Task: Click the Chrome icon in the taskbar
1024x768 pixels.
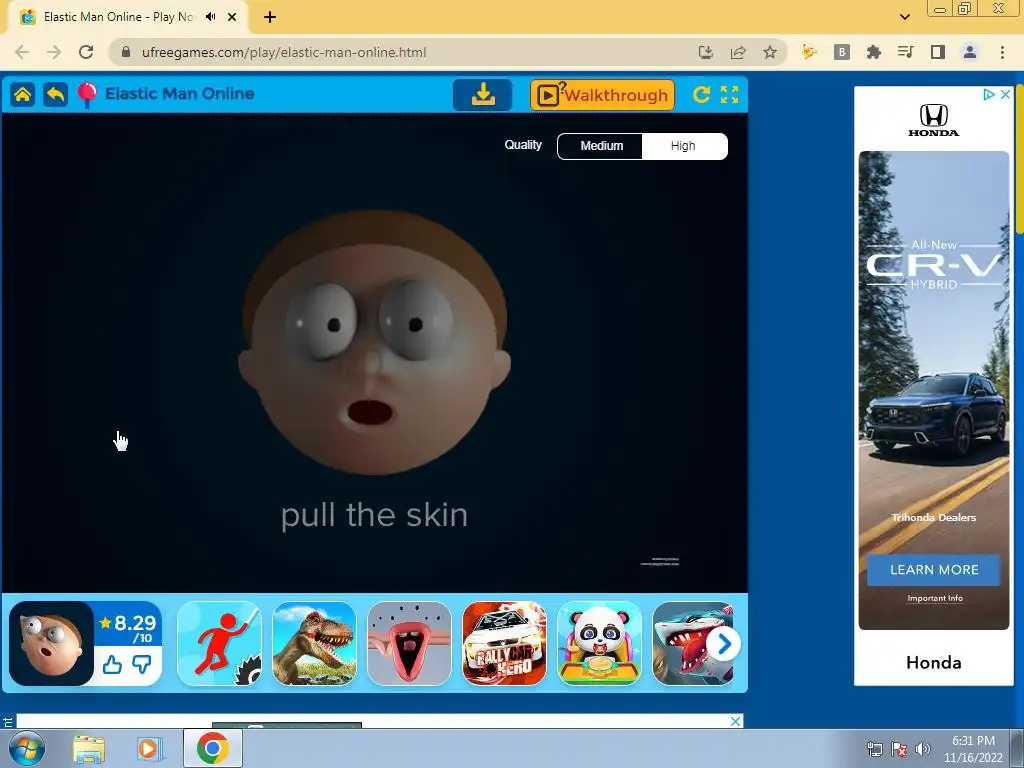Action: pos(212,748)
